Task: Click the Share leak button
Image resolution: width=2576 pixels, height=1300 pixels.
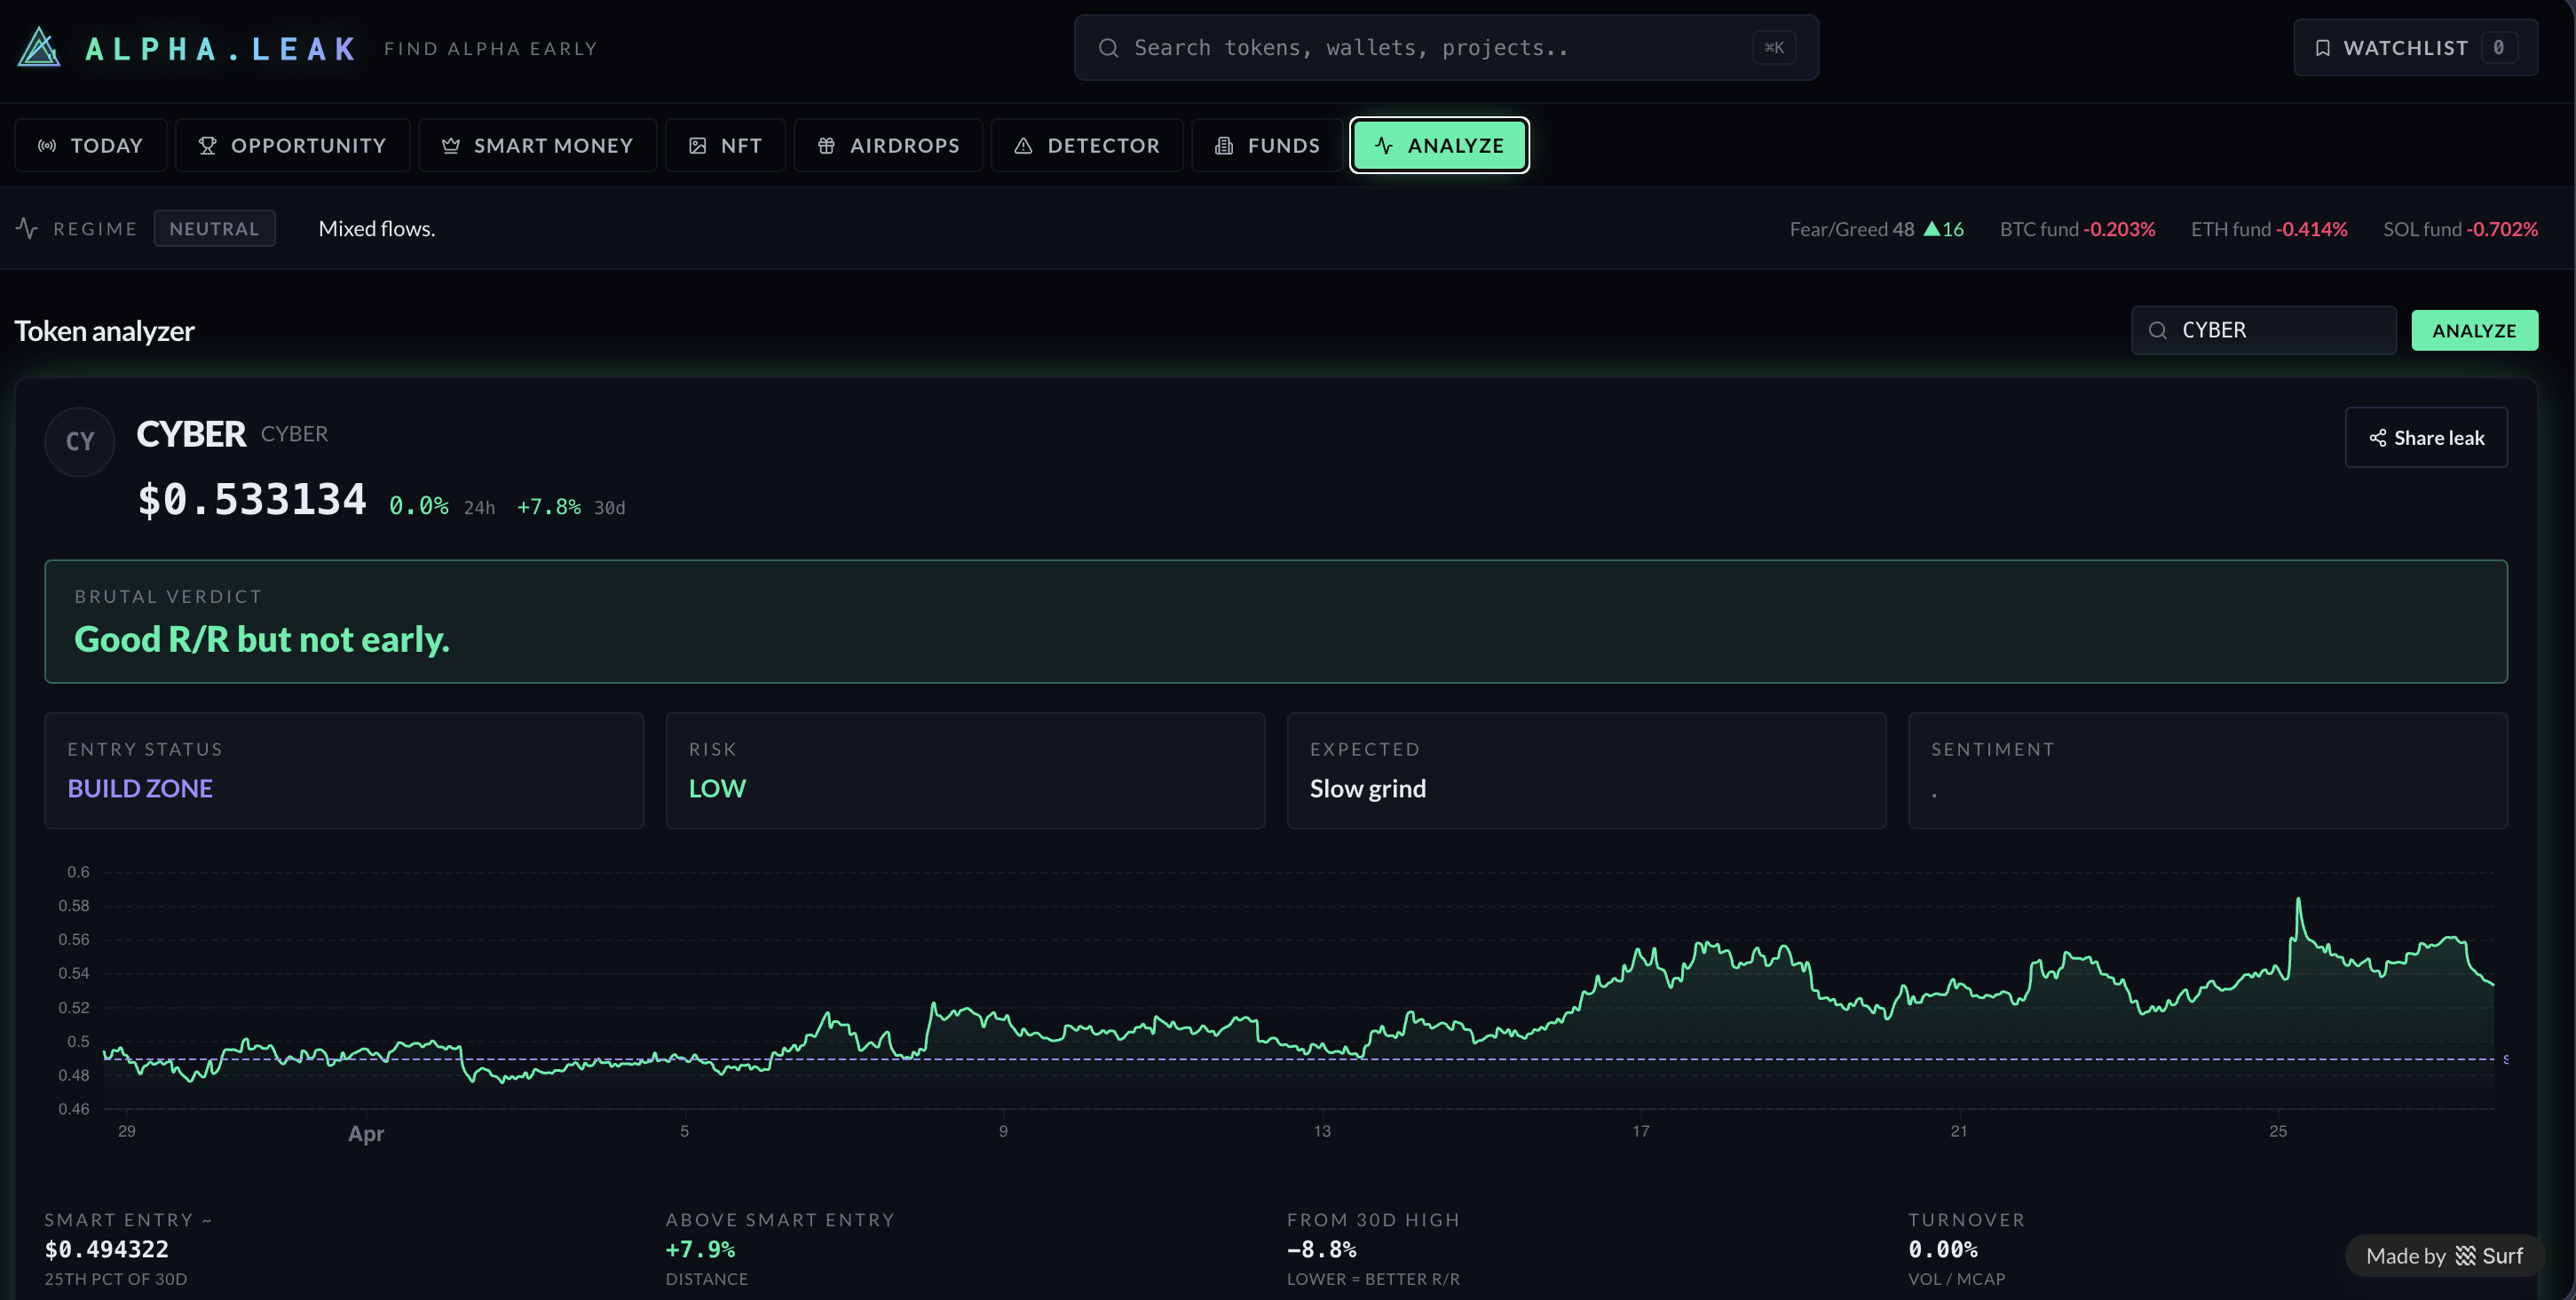Action: click(x=2426, y=438)
